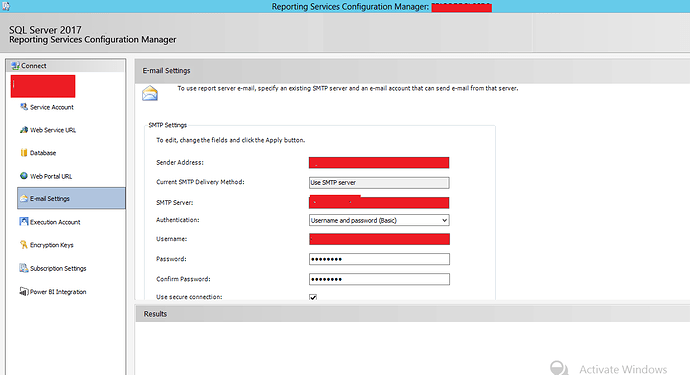Open Execution Account page
This screenshot has height=375, width=690.
pos(55,222)
